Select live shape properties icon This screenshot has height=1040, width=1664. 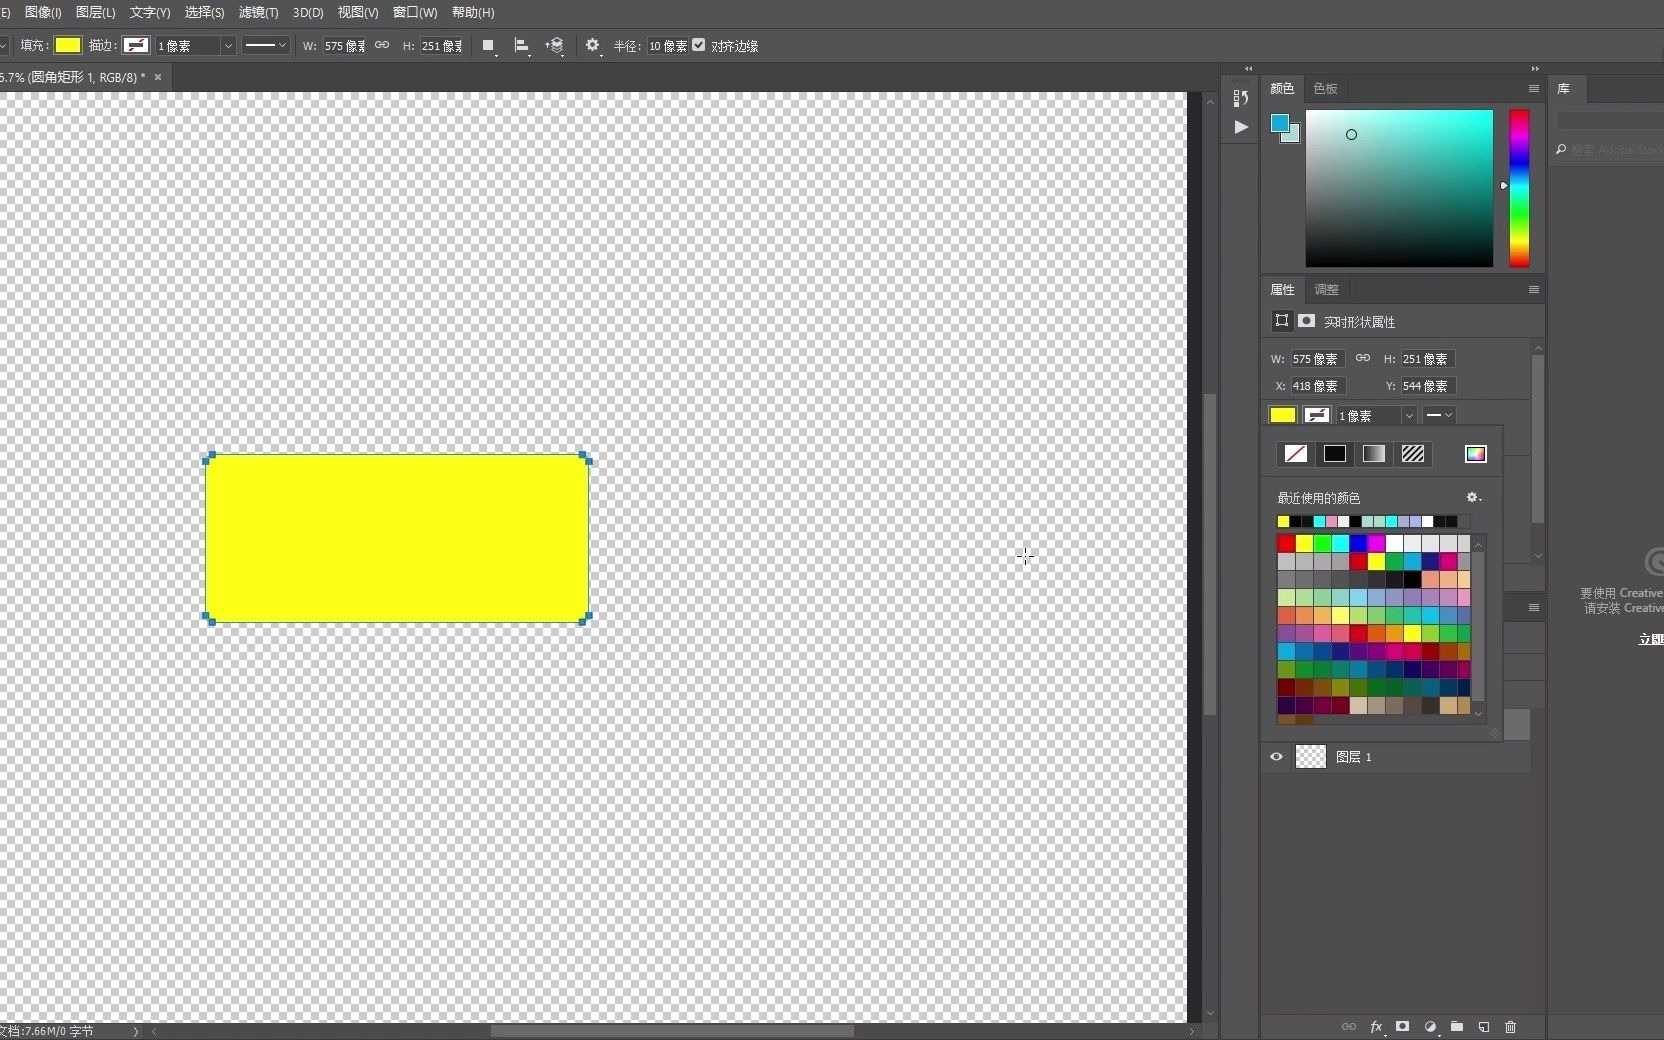pyautogui.click(x=1282, y=320)
